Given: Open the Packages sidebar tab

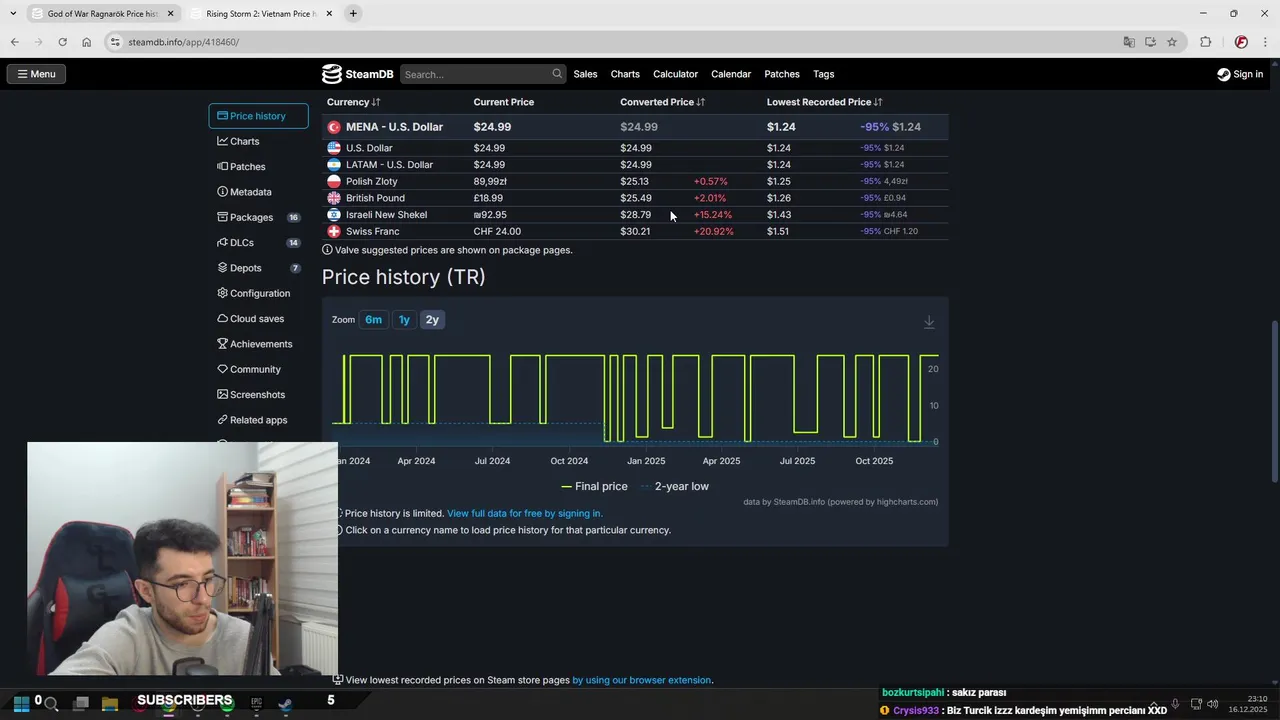Looking at the screenshot, I should click(x=258, y=217).
